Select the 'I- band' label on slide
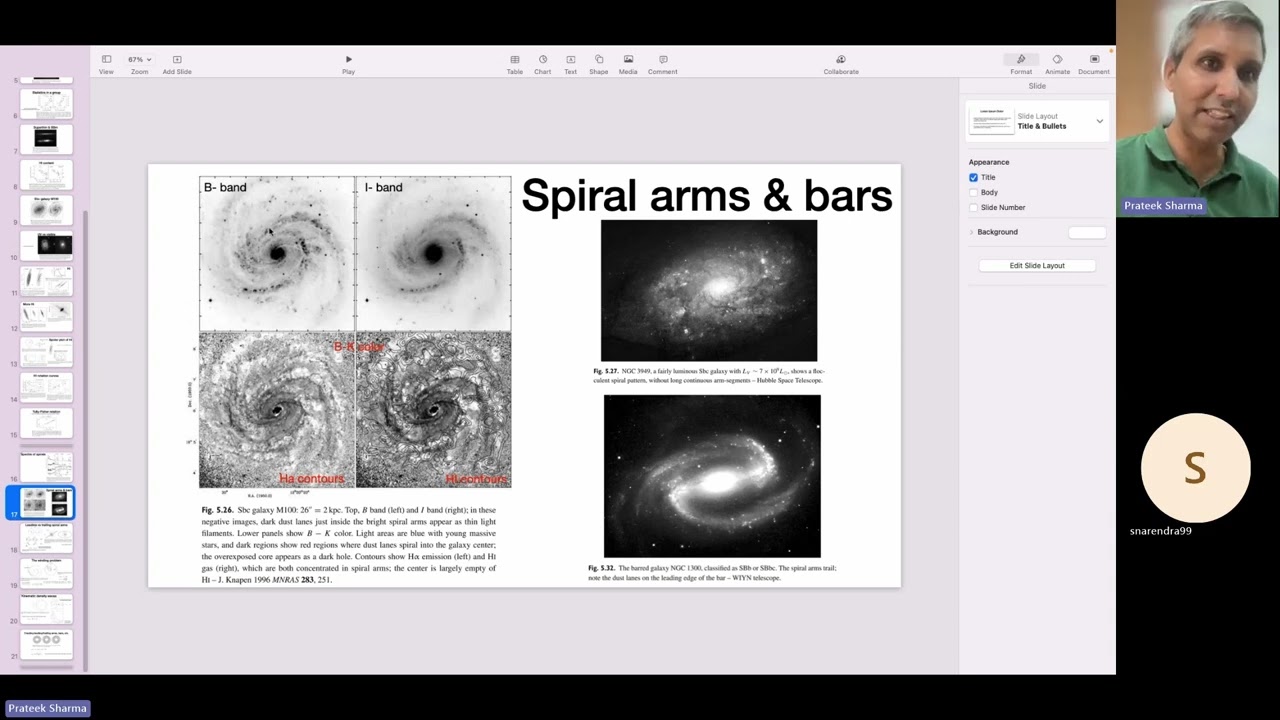Screen dimensions: 1280x720 [x=383, y=187]
